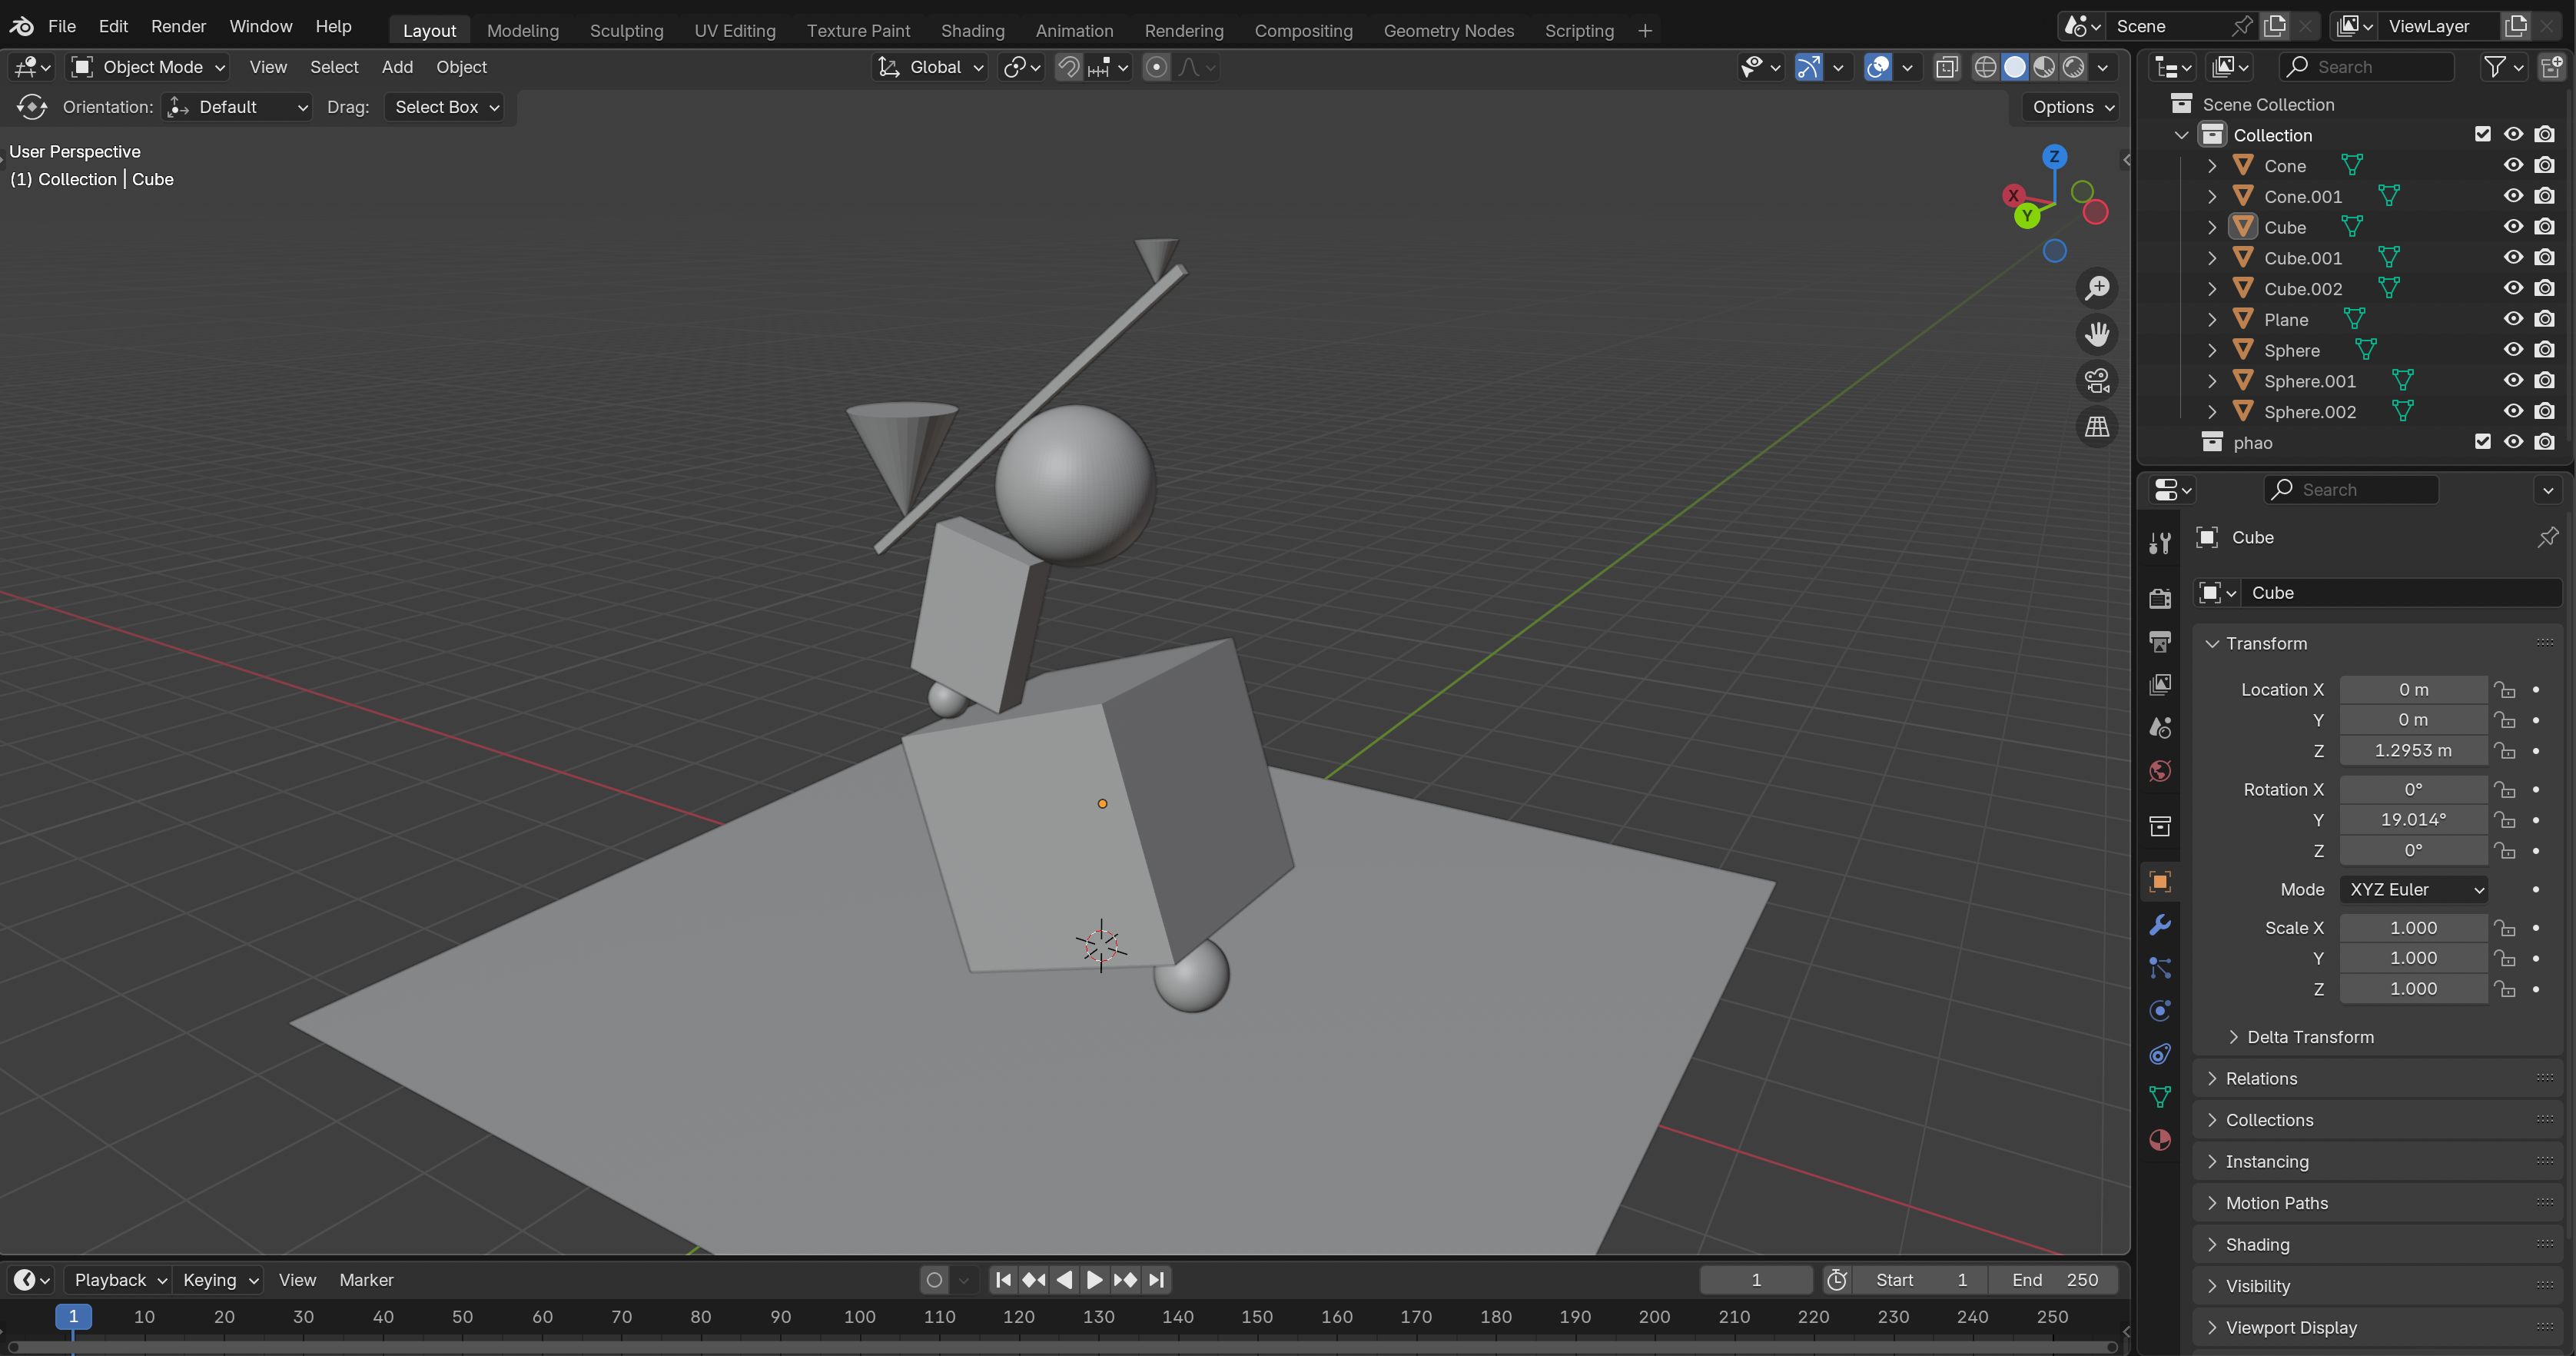Open the Render menu
This screenshot has width=2576, height=1356.
(178, 26)
